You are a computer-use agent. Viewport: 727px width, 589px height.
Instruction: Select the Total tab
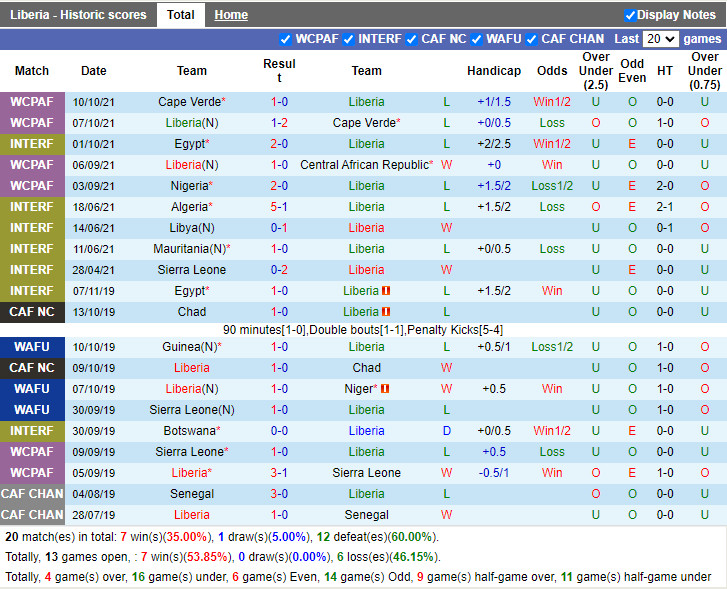(x=181, y=15)
